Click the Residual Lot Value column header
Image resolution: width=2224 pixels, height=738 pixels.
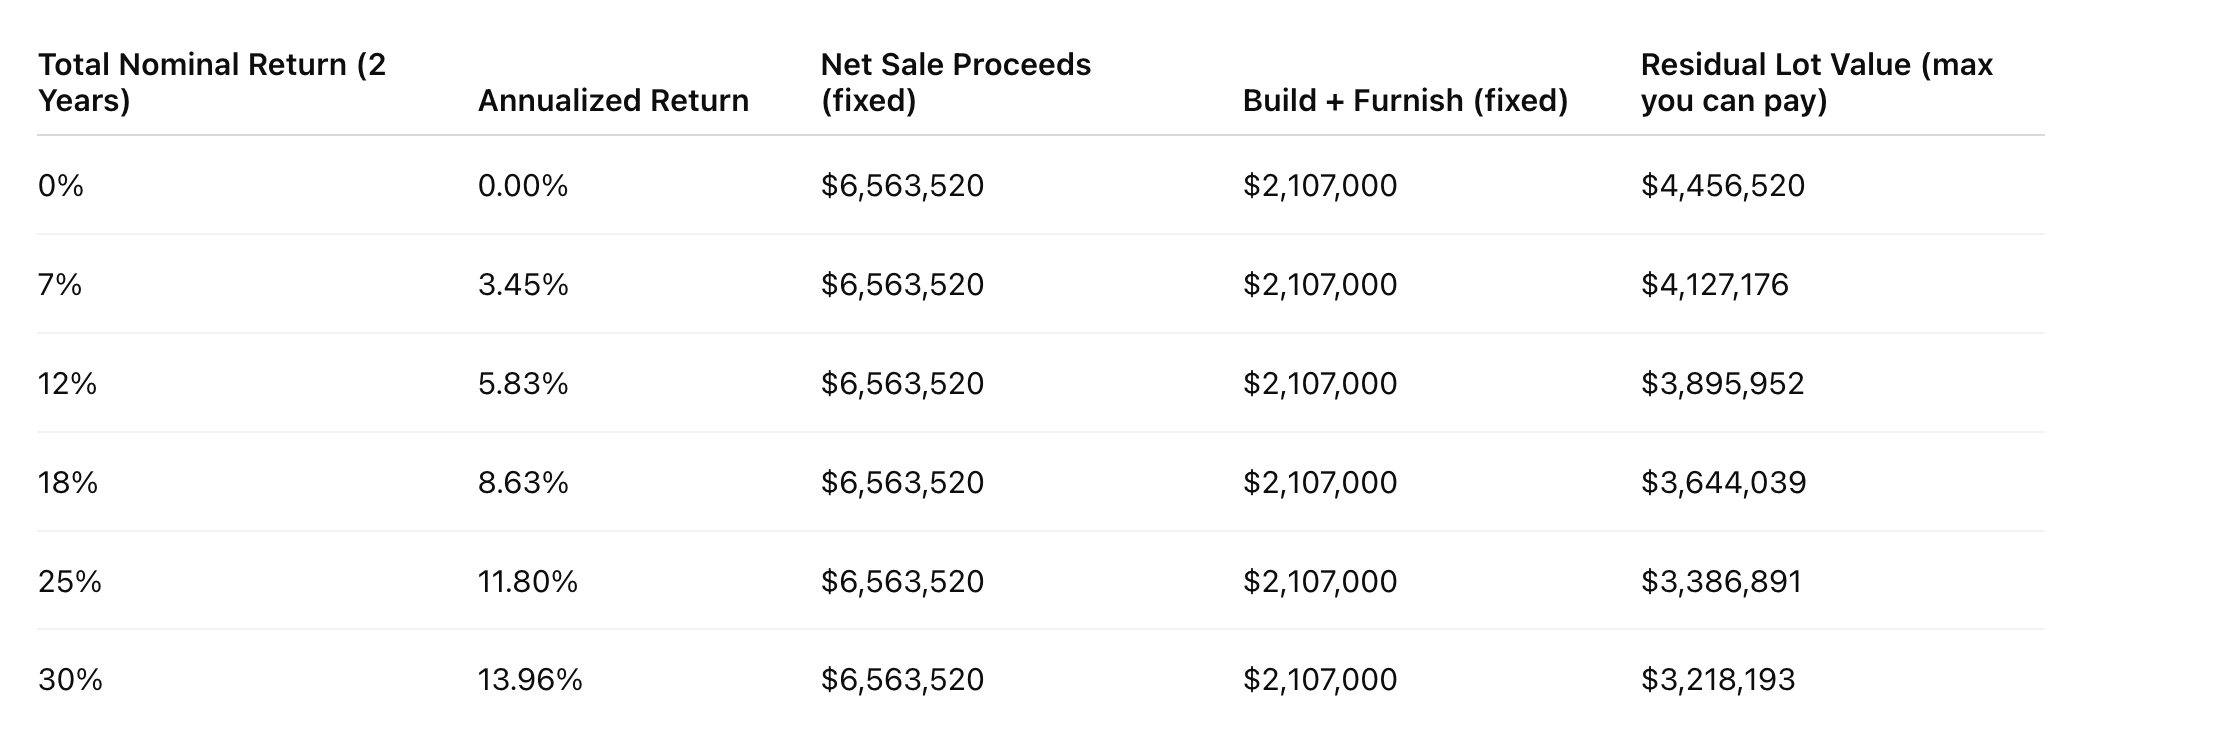click(1817, 82)
